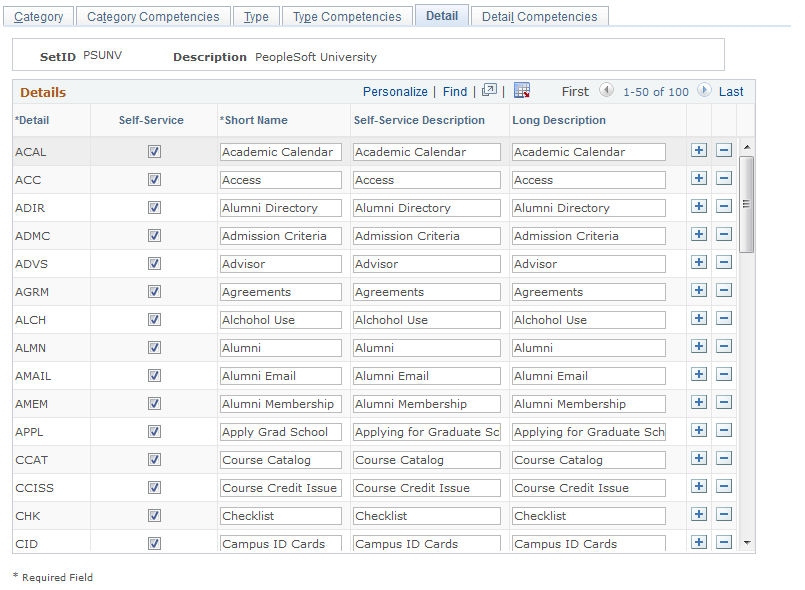Sort by Self-Service Description column header
This screenshot has height=590, width=805.
point(419,120)
